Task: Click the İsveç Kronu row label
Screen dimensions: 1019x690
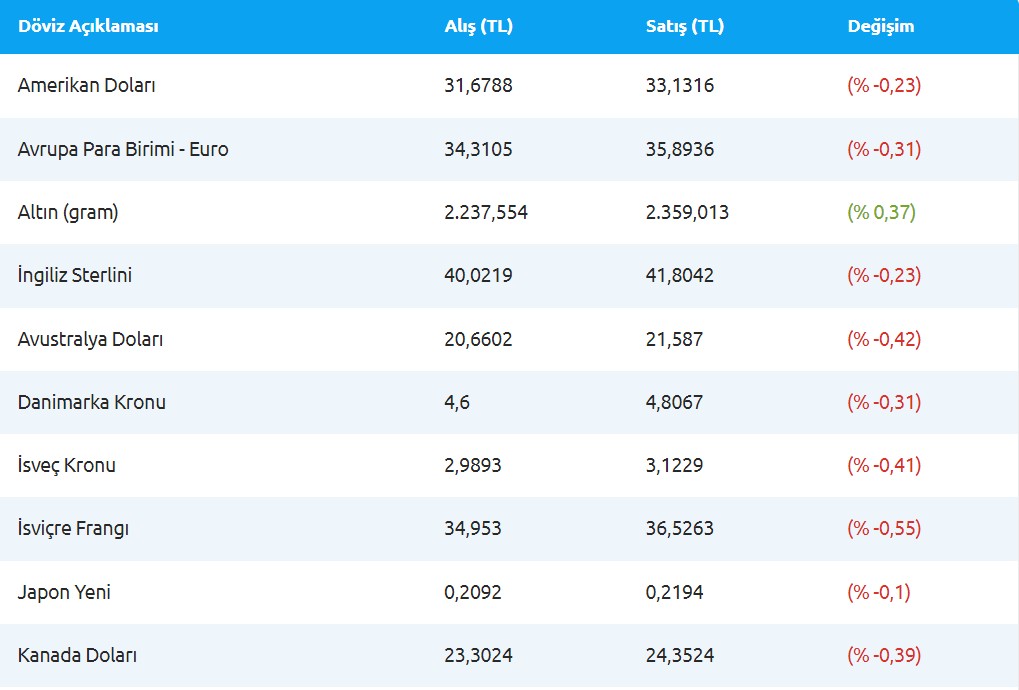Action: tap(67, 465)
